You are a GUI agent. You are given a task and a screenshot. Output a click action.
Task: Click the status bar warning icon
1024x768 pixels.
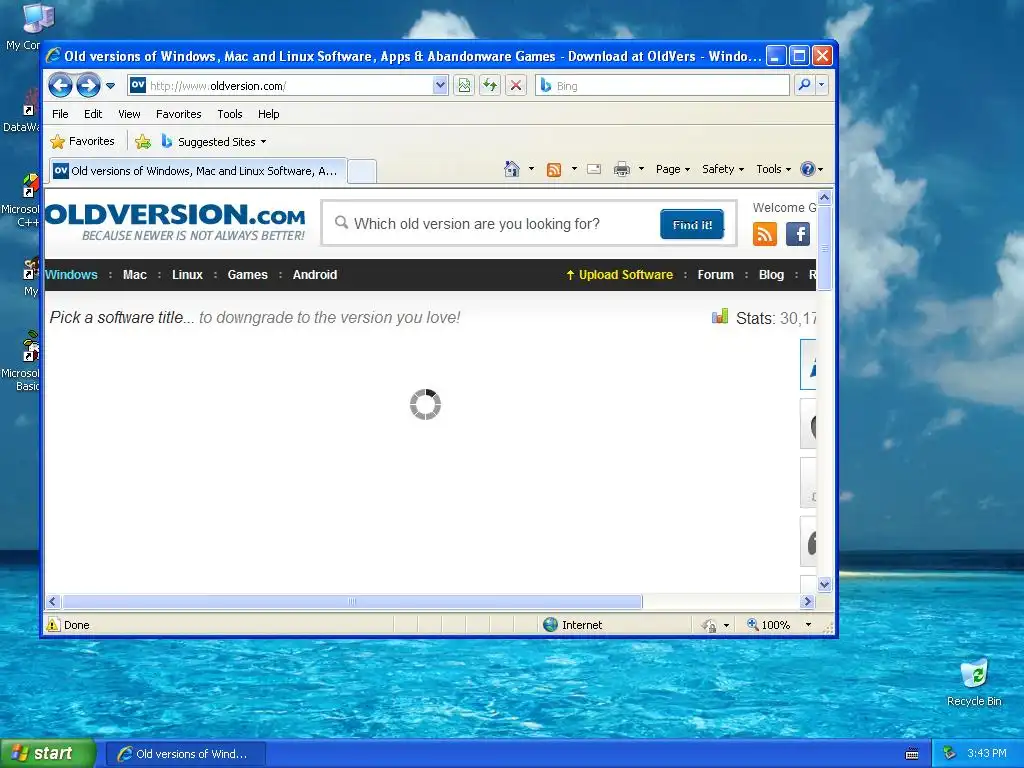pyautogui.click(x=53, y=625)
